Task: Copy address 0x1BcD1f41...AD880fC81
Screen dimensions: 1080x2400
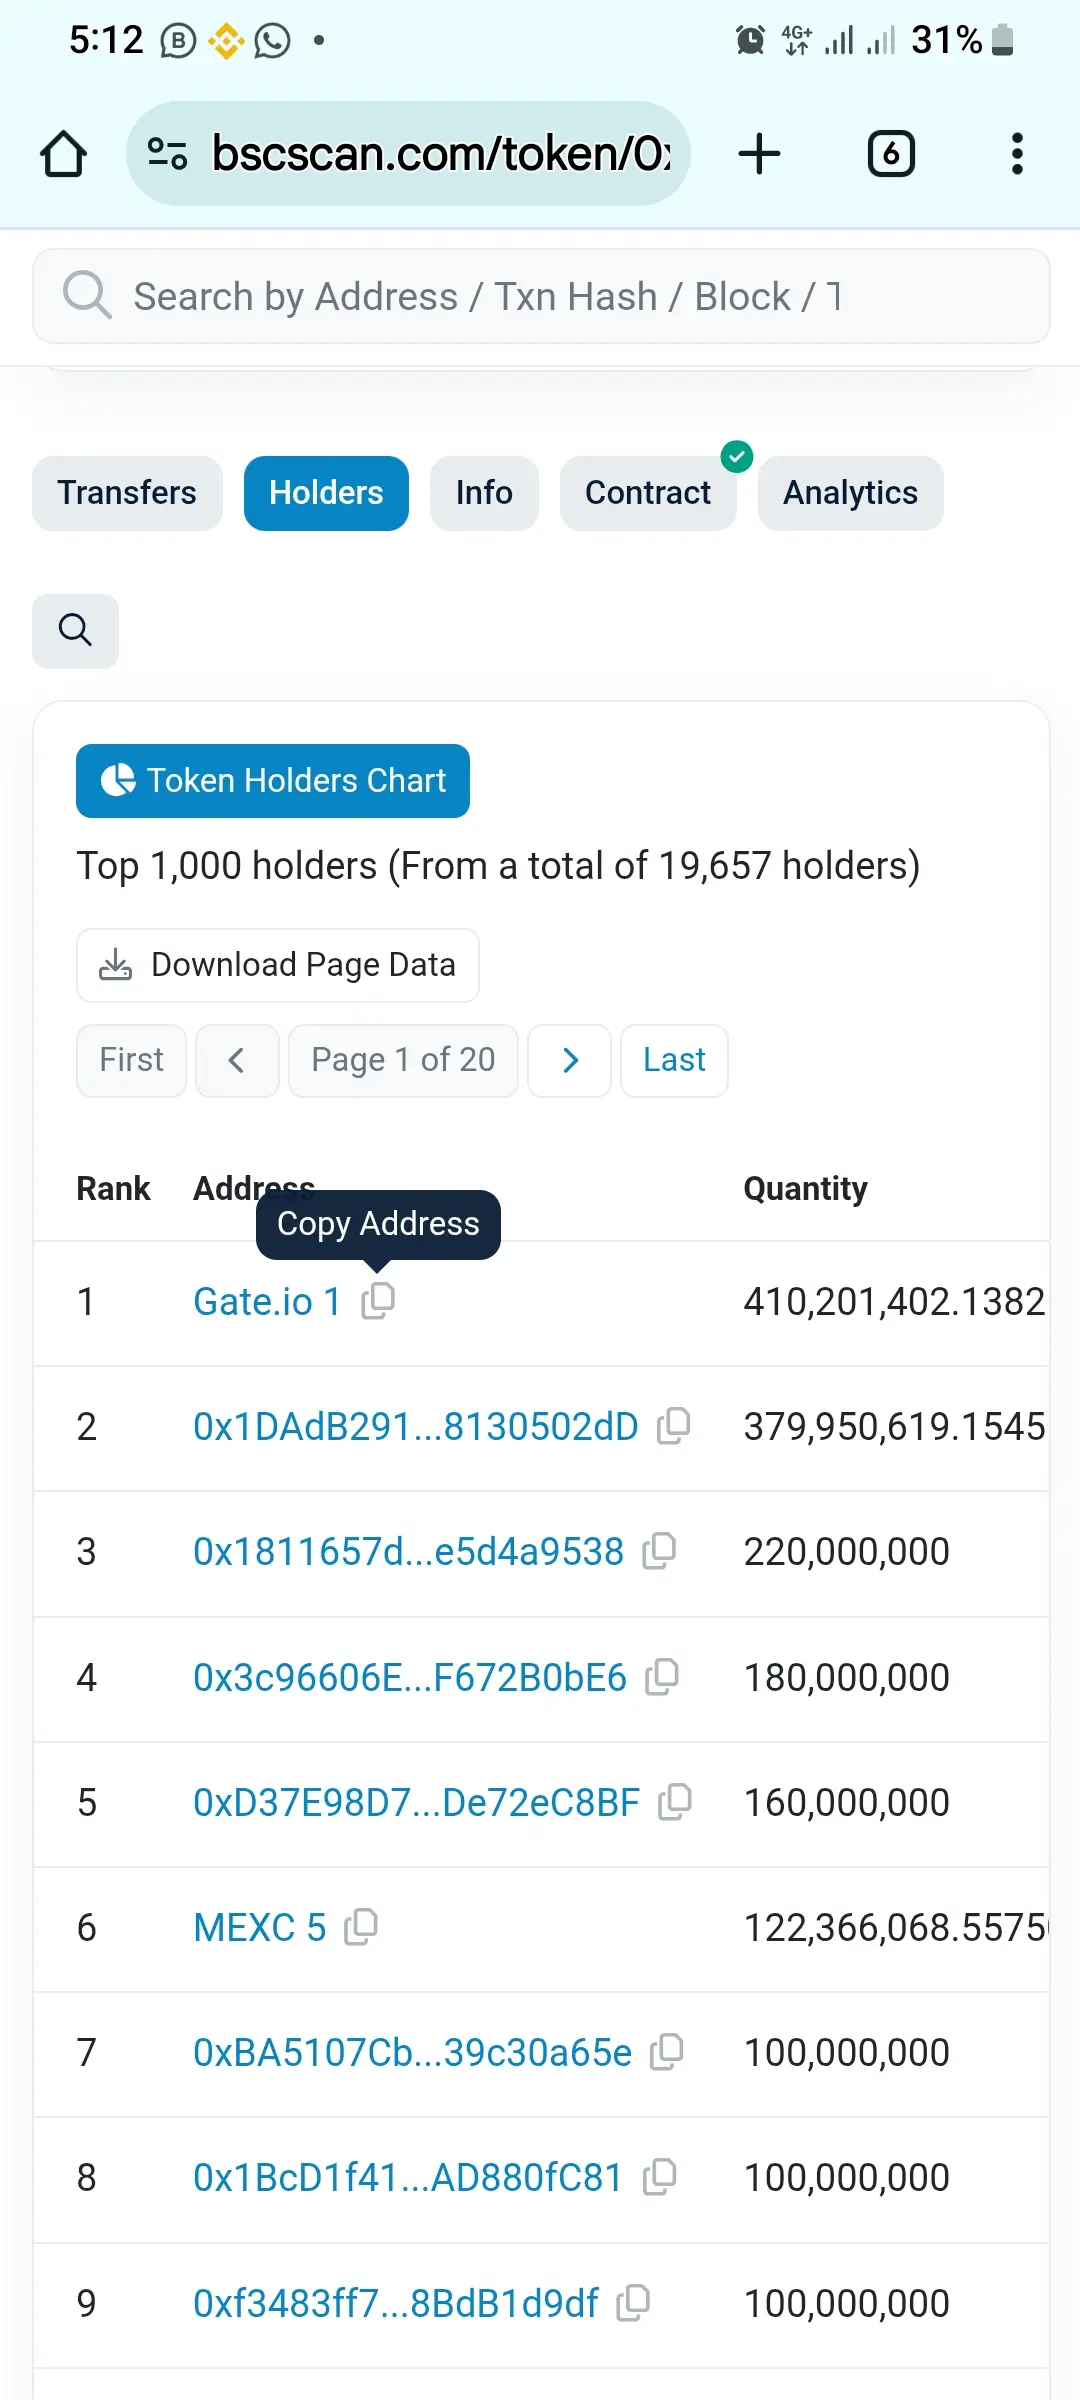Action: point(659,2176)
